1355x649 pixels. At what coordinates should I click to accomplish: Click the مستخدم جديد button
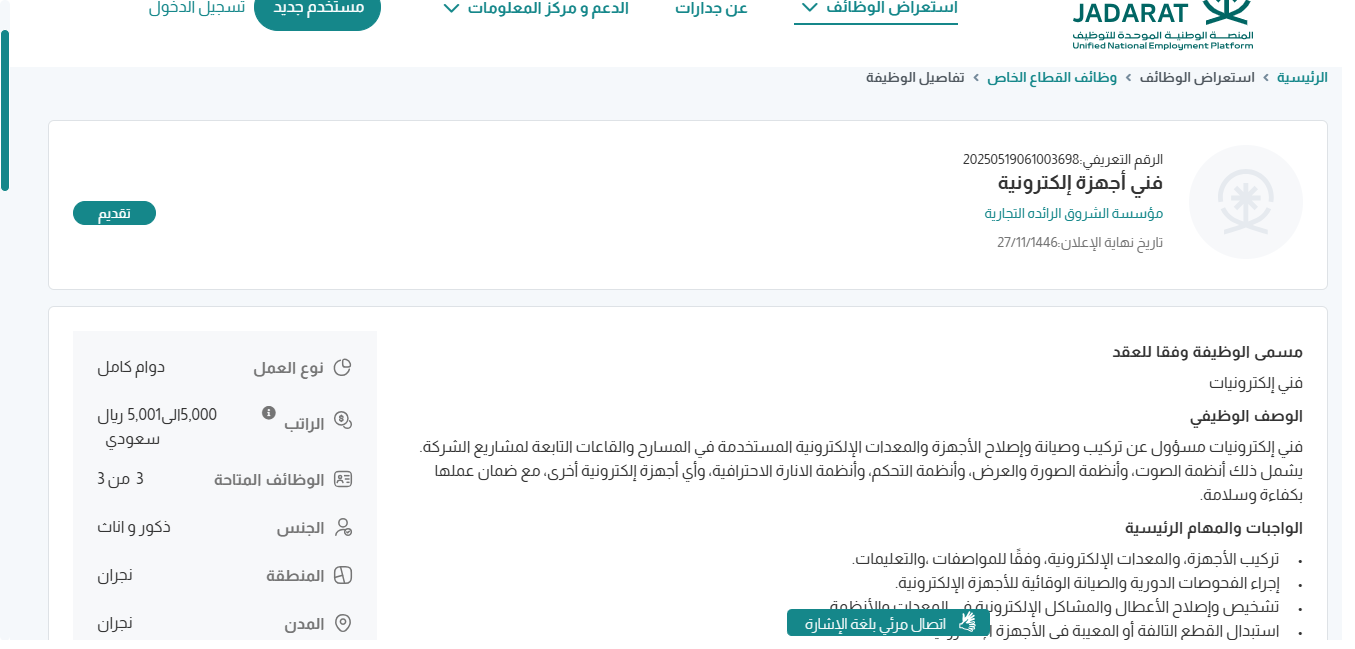pos(318,10)
